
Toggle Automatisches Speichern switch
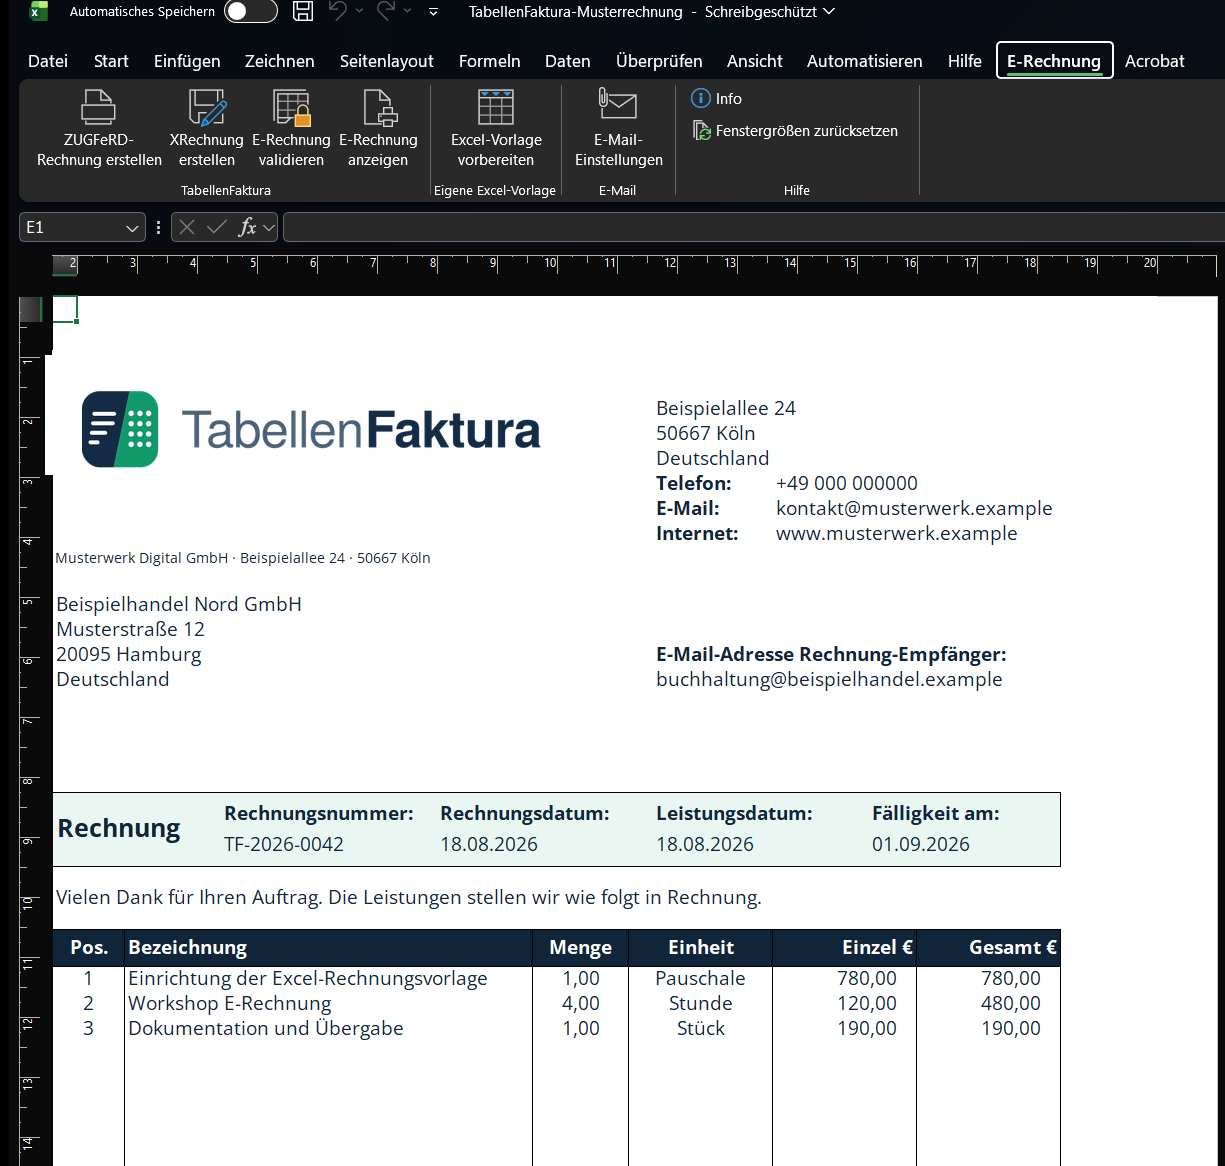tap(250, 11)
